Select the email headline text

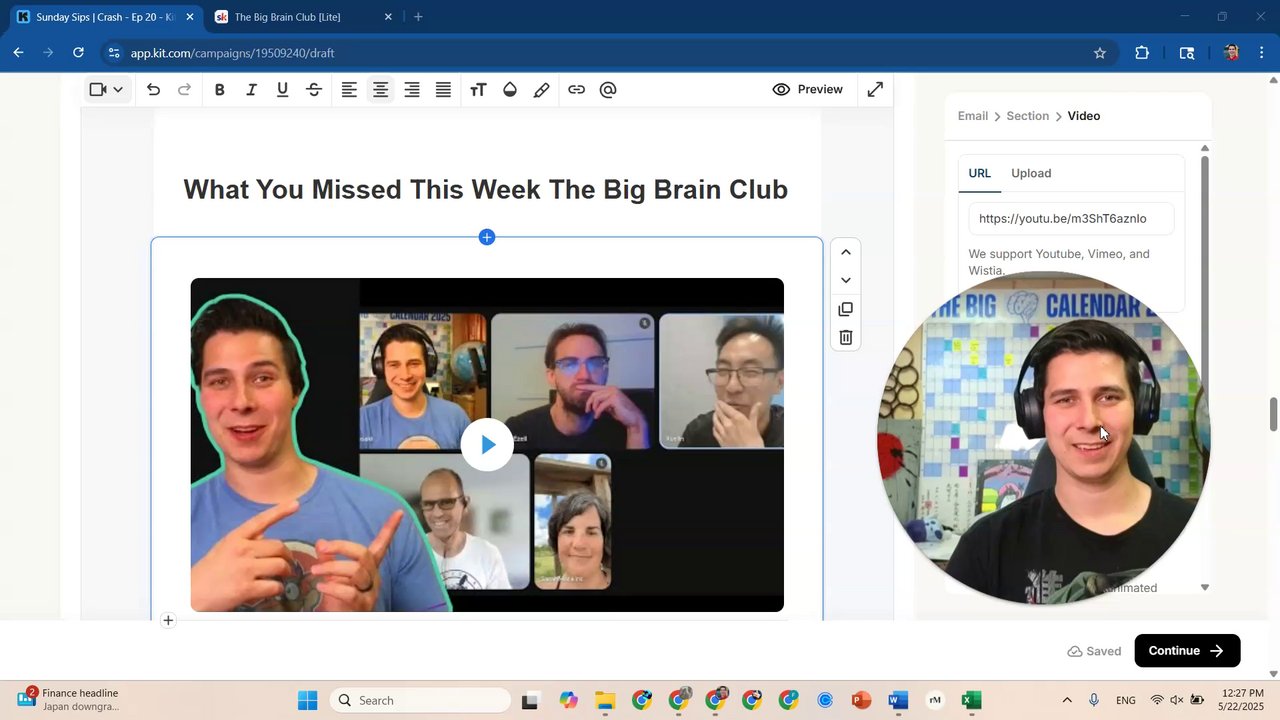[485, 190]
